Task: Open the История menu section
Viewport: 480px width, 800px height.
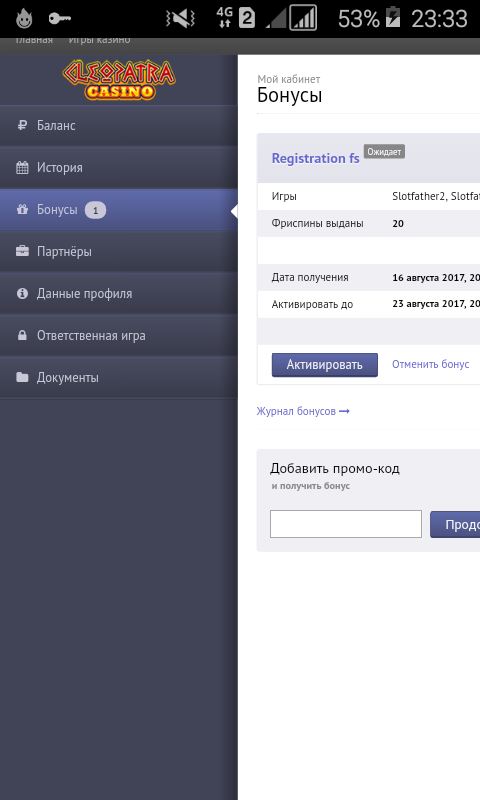Action: 119,167
